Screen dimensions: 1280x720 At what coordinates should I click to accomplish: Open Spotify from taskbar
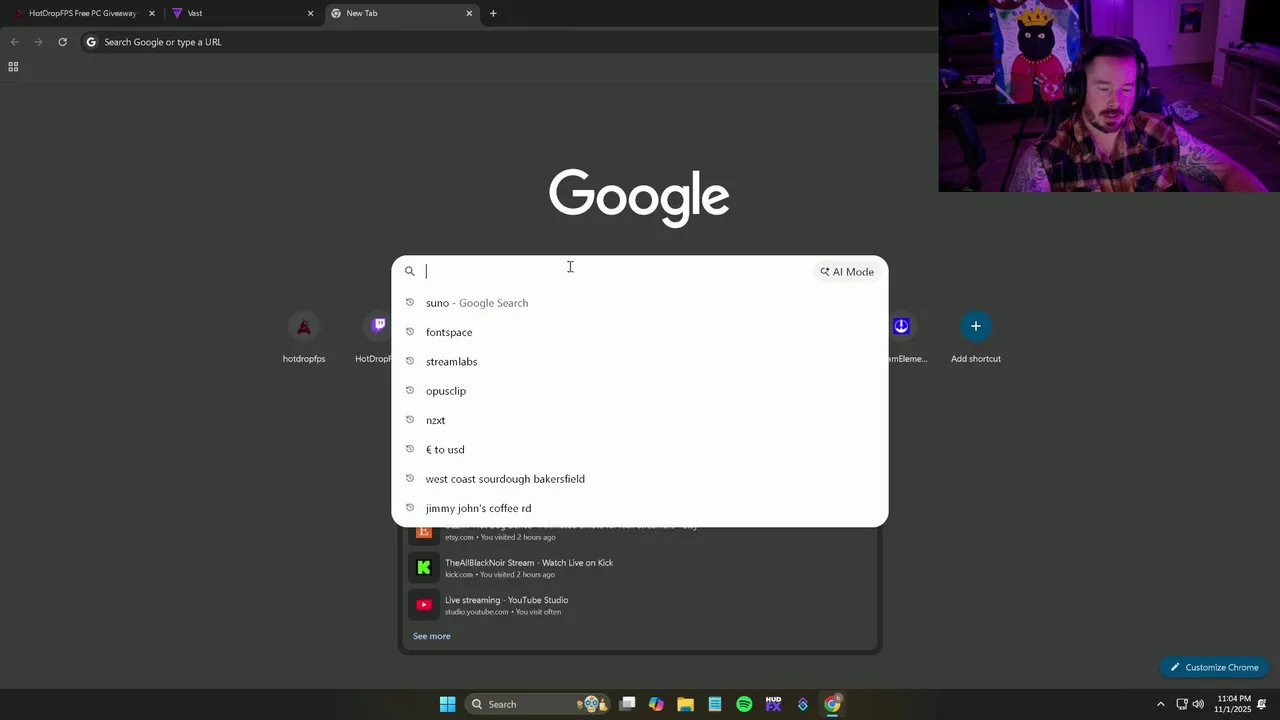[x=744, y=704]
